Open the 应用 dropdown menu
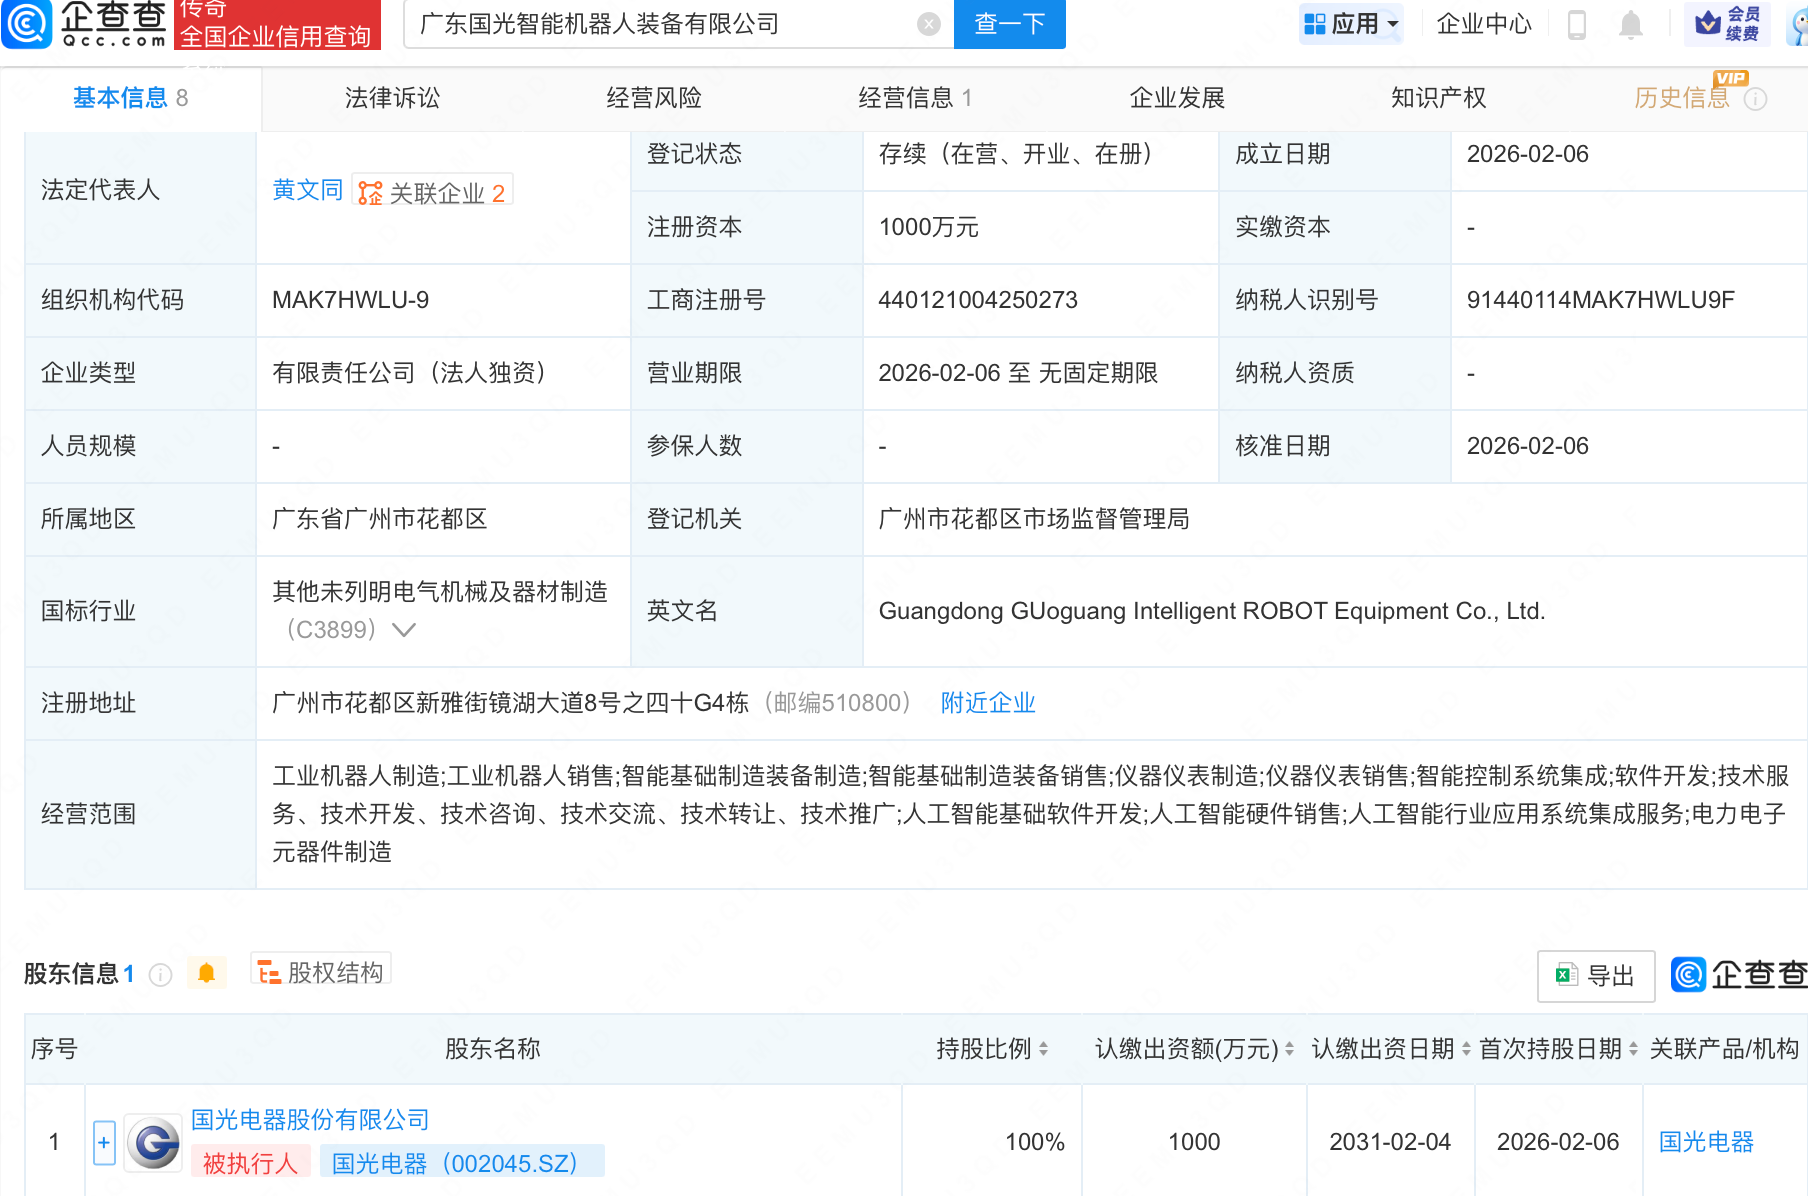The height and width of the screenshot is (1196, 1808). (x=1351, y=24)
